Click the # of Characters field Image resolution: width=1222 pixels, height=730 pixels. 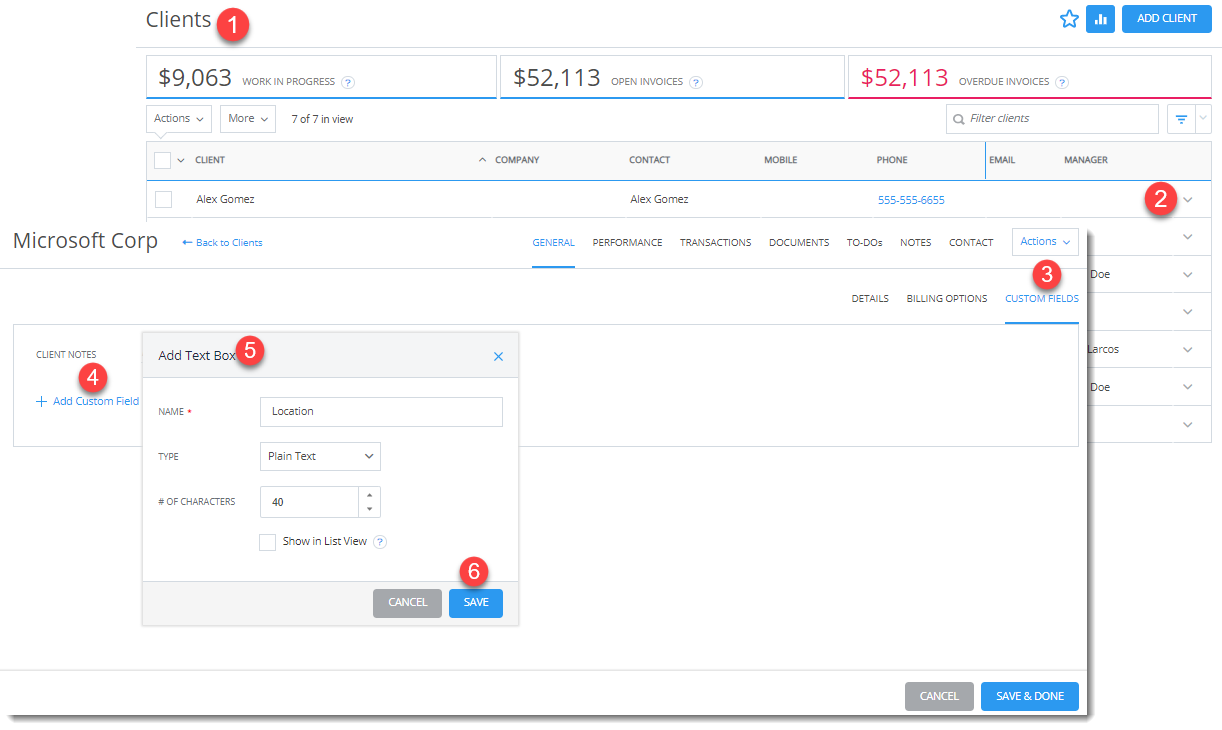coord(309,502)
